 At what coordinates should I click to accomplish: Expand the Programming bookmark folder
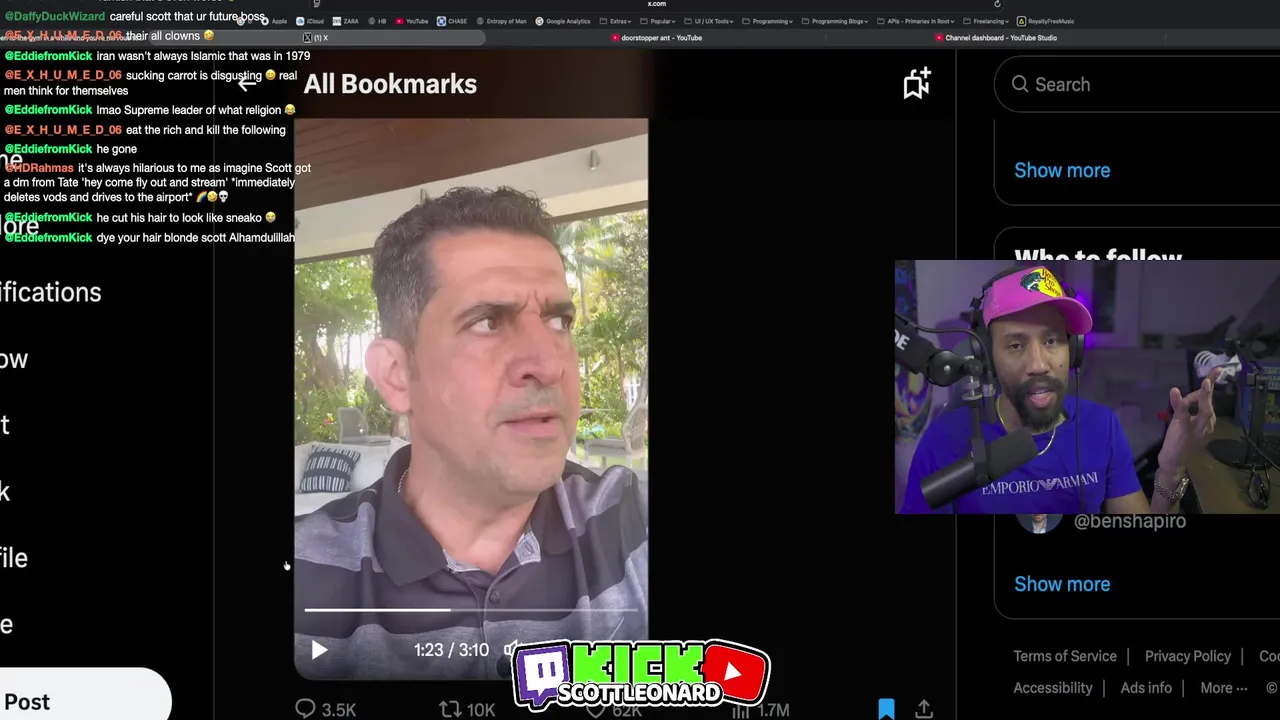click(x=768, y=21)
